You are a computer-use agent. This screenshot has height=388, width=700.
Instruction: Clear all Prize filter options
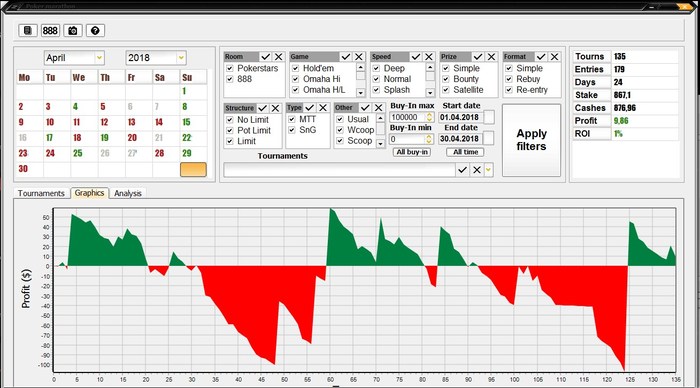tap(492, 57)
